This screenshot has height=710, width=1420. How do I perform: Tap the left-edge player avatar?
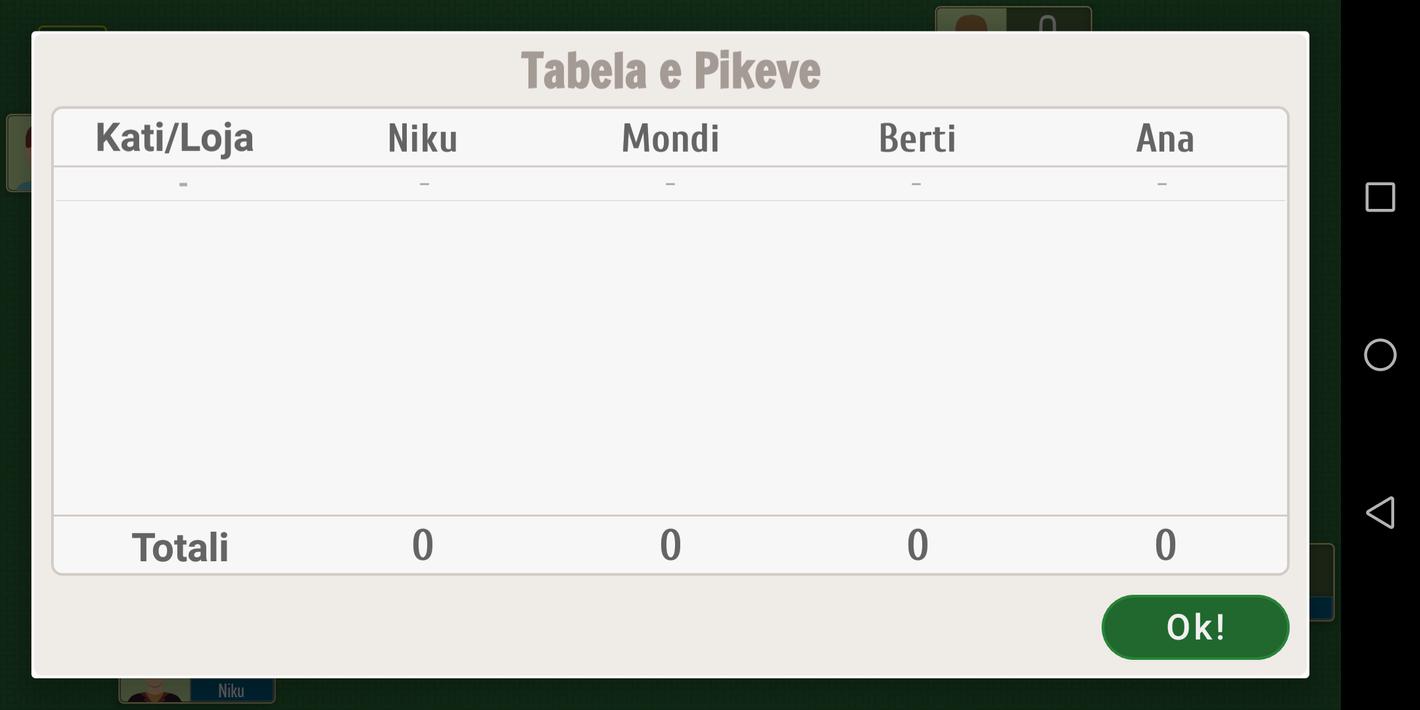(19, 153)
